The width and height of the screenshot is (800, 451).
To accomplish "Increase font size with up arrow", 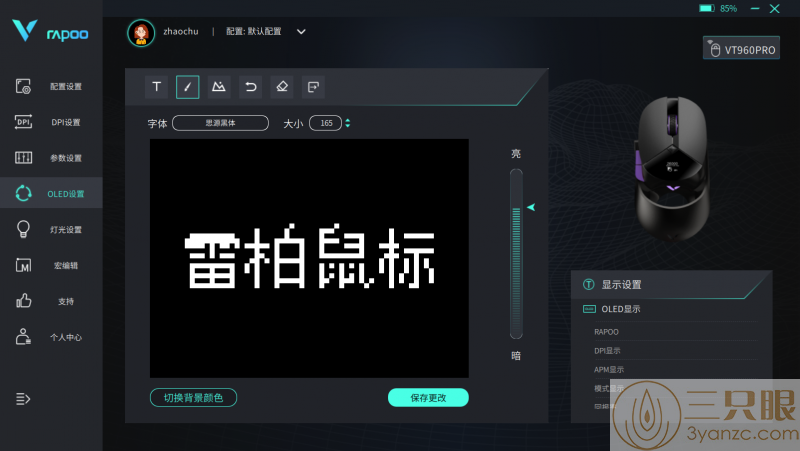I will coord(348,120).
